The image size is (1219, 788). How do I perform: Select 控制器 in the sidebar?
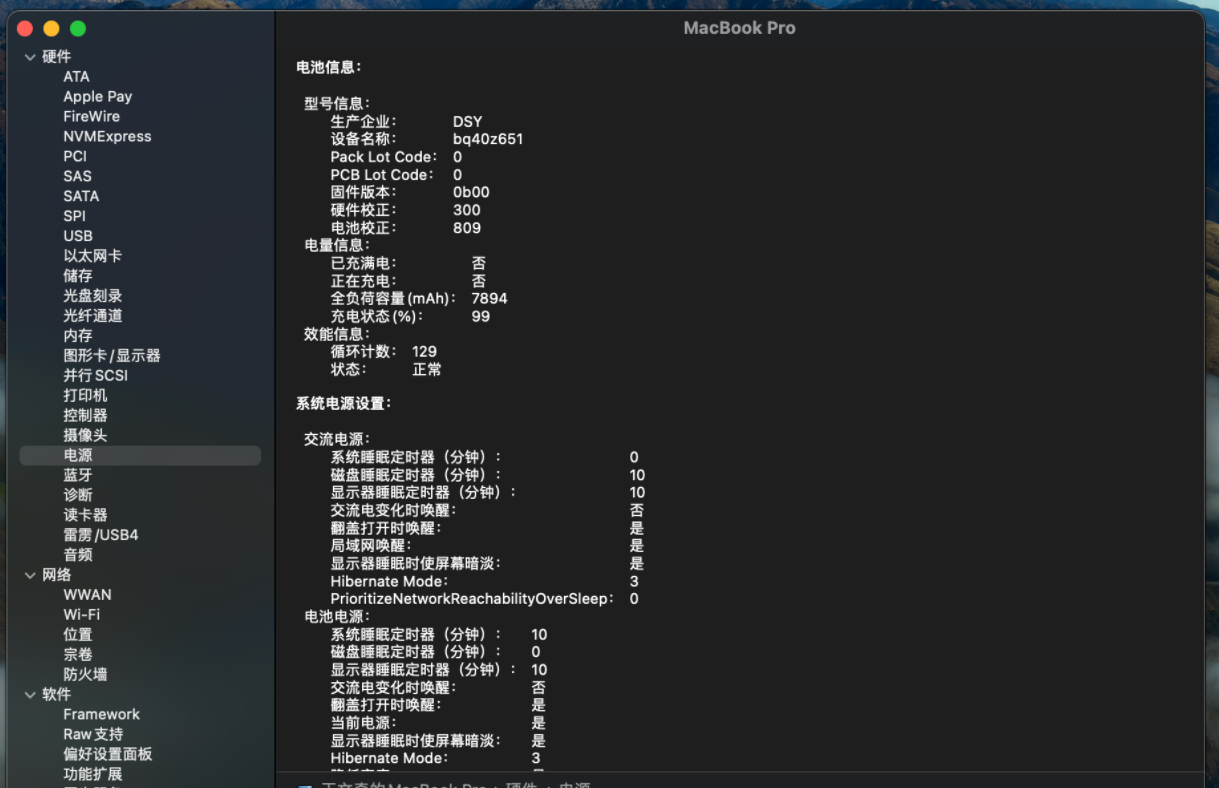(85, 415)
